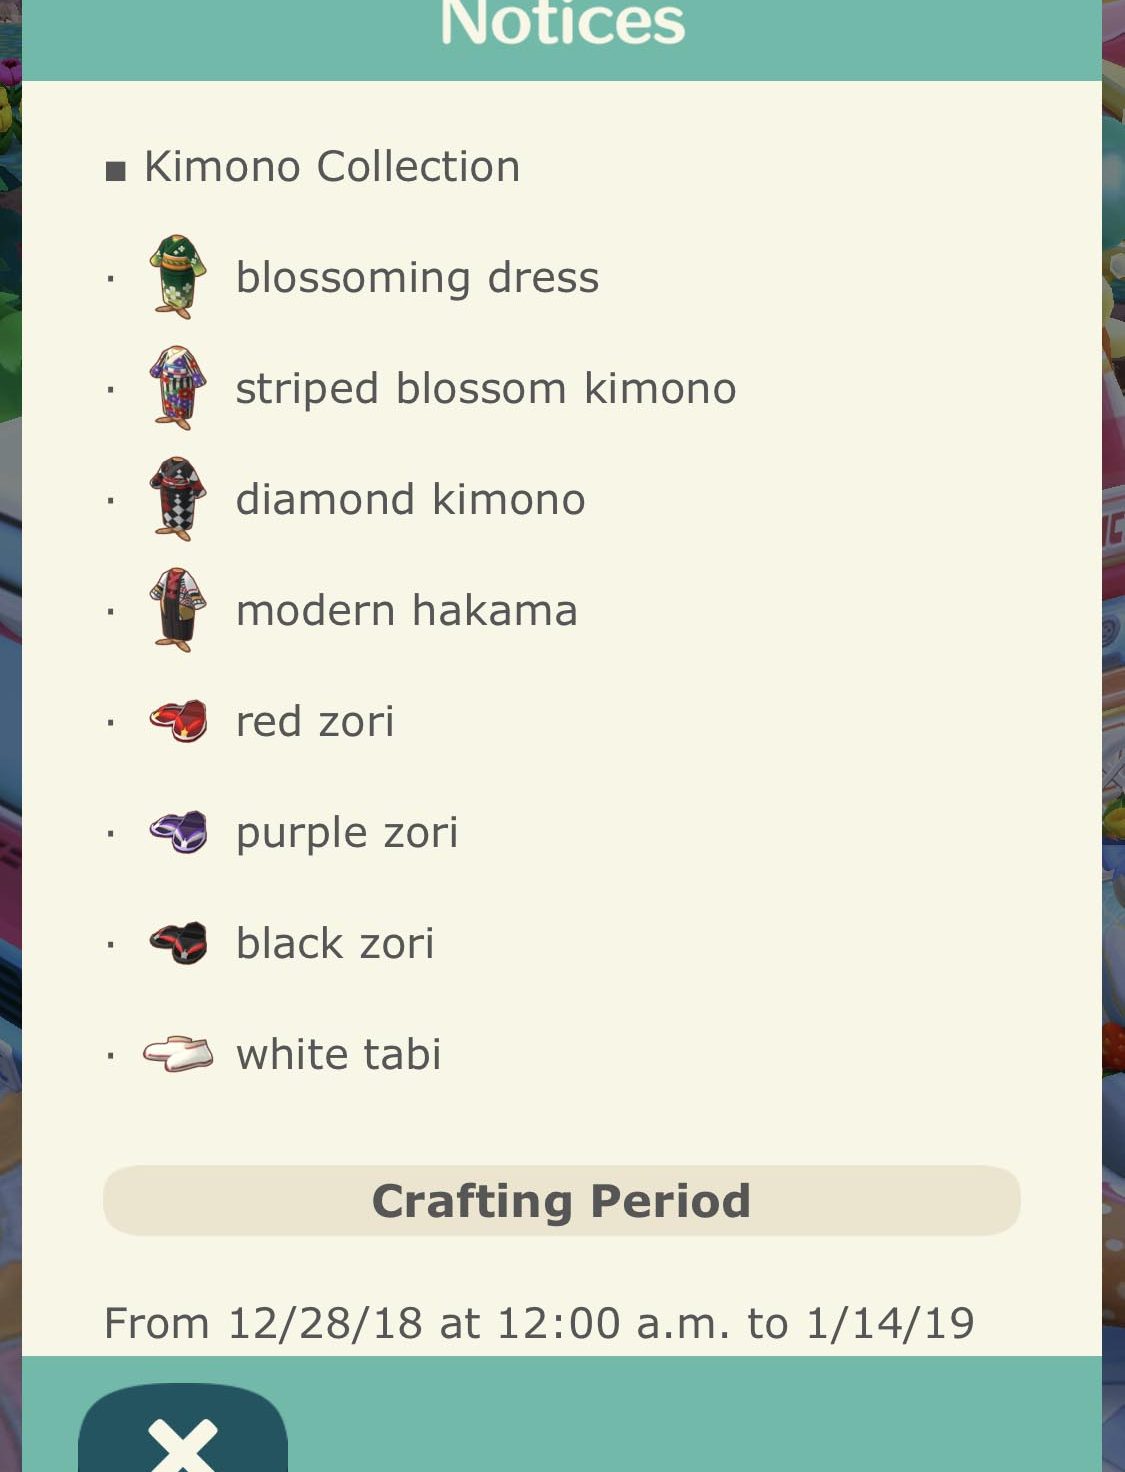The width and height of the screenshot is (1125, 1472).
Task: Select the red zori text
Action: pos(315,721)
